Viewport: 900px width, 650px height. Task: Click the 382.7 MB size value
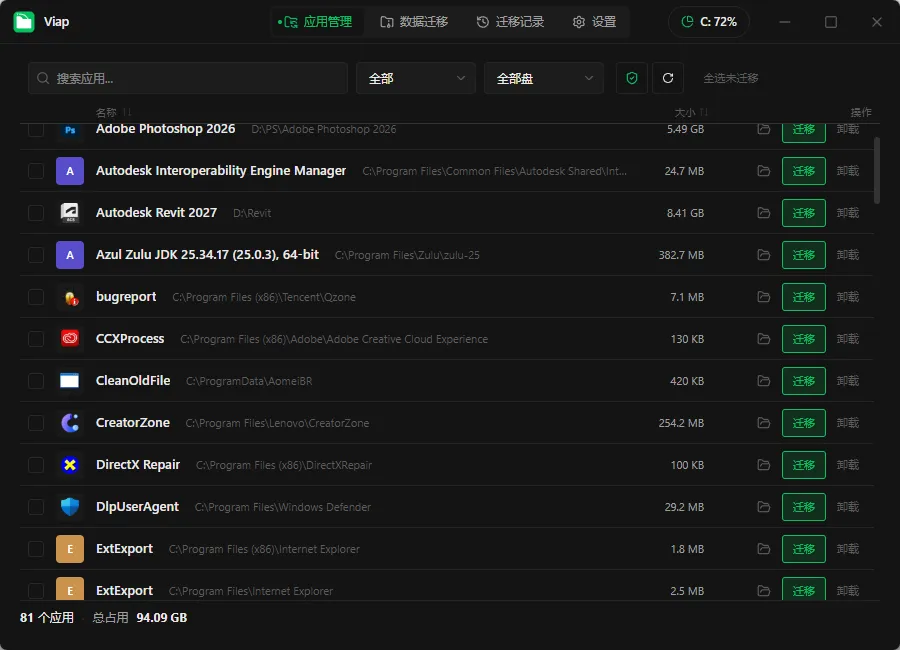pos(681,255)
